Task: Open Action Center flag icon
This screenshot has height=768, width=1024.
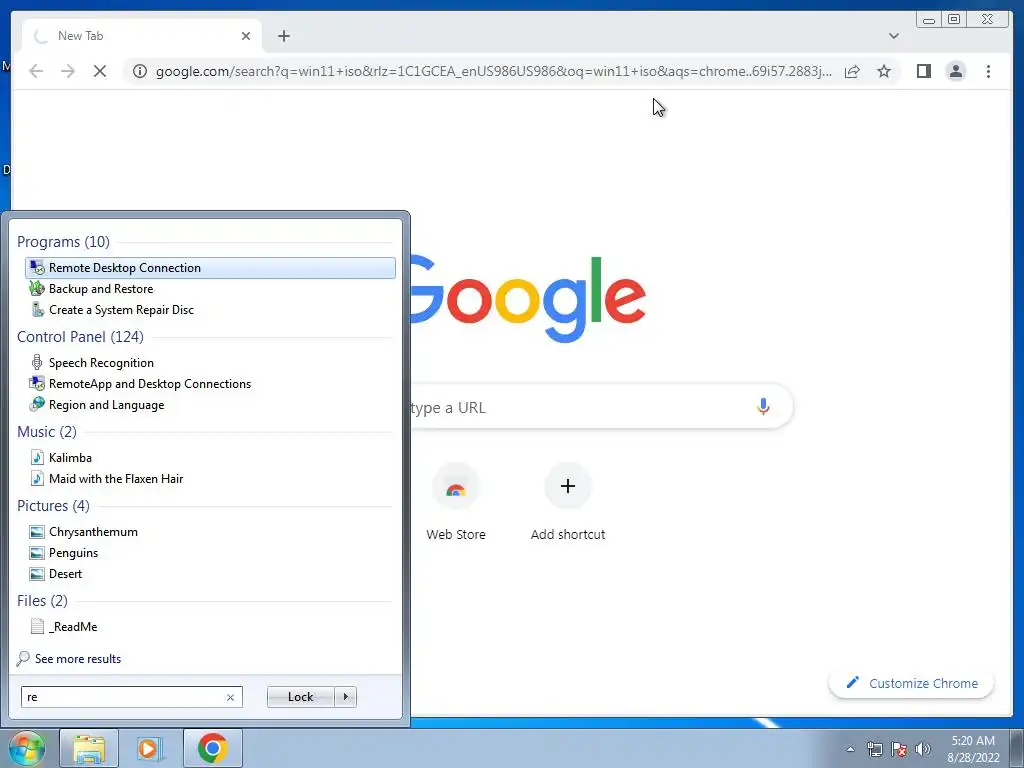Action: click(x=899, y=749)
